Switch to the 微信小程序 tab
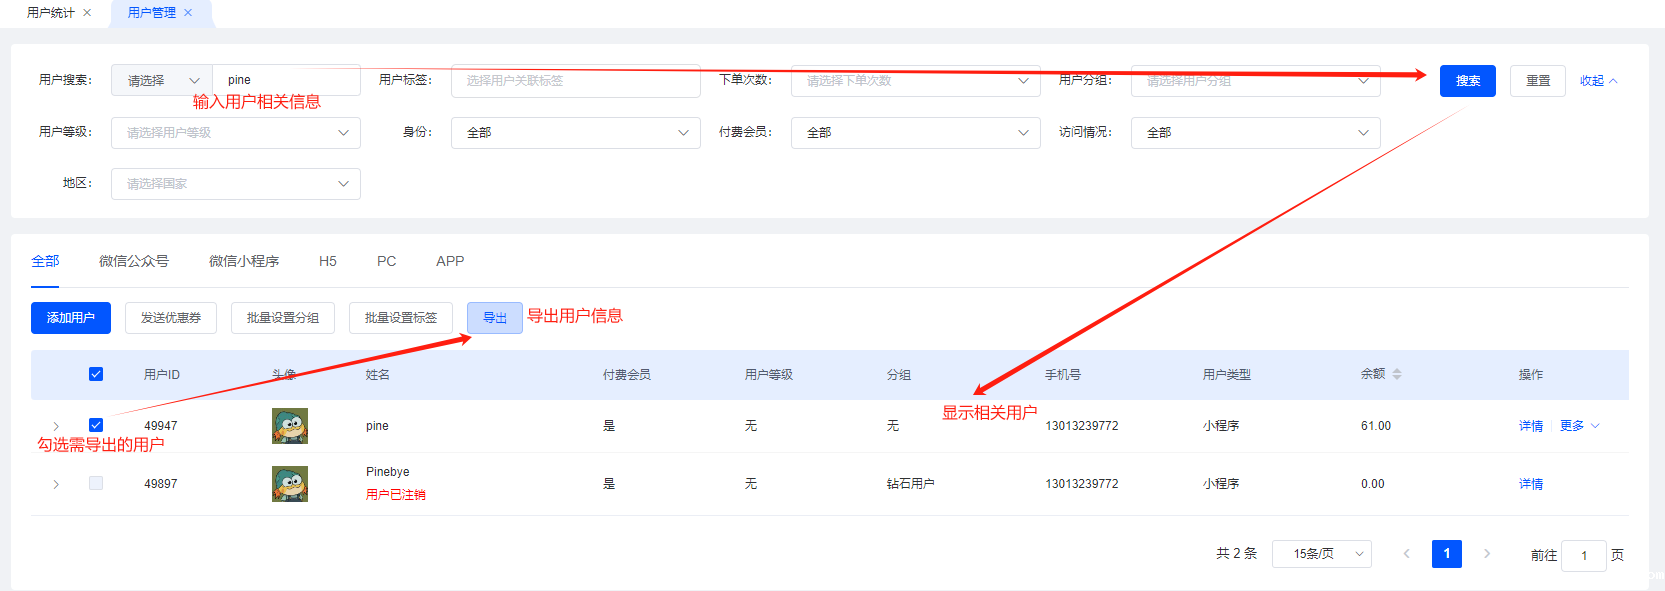Image resolution: width=1665 pixels, height=591 pixels. (x=243, y=261)
